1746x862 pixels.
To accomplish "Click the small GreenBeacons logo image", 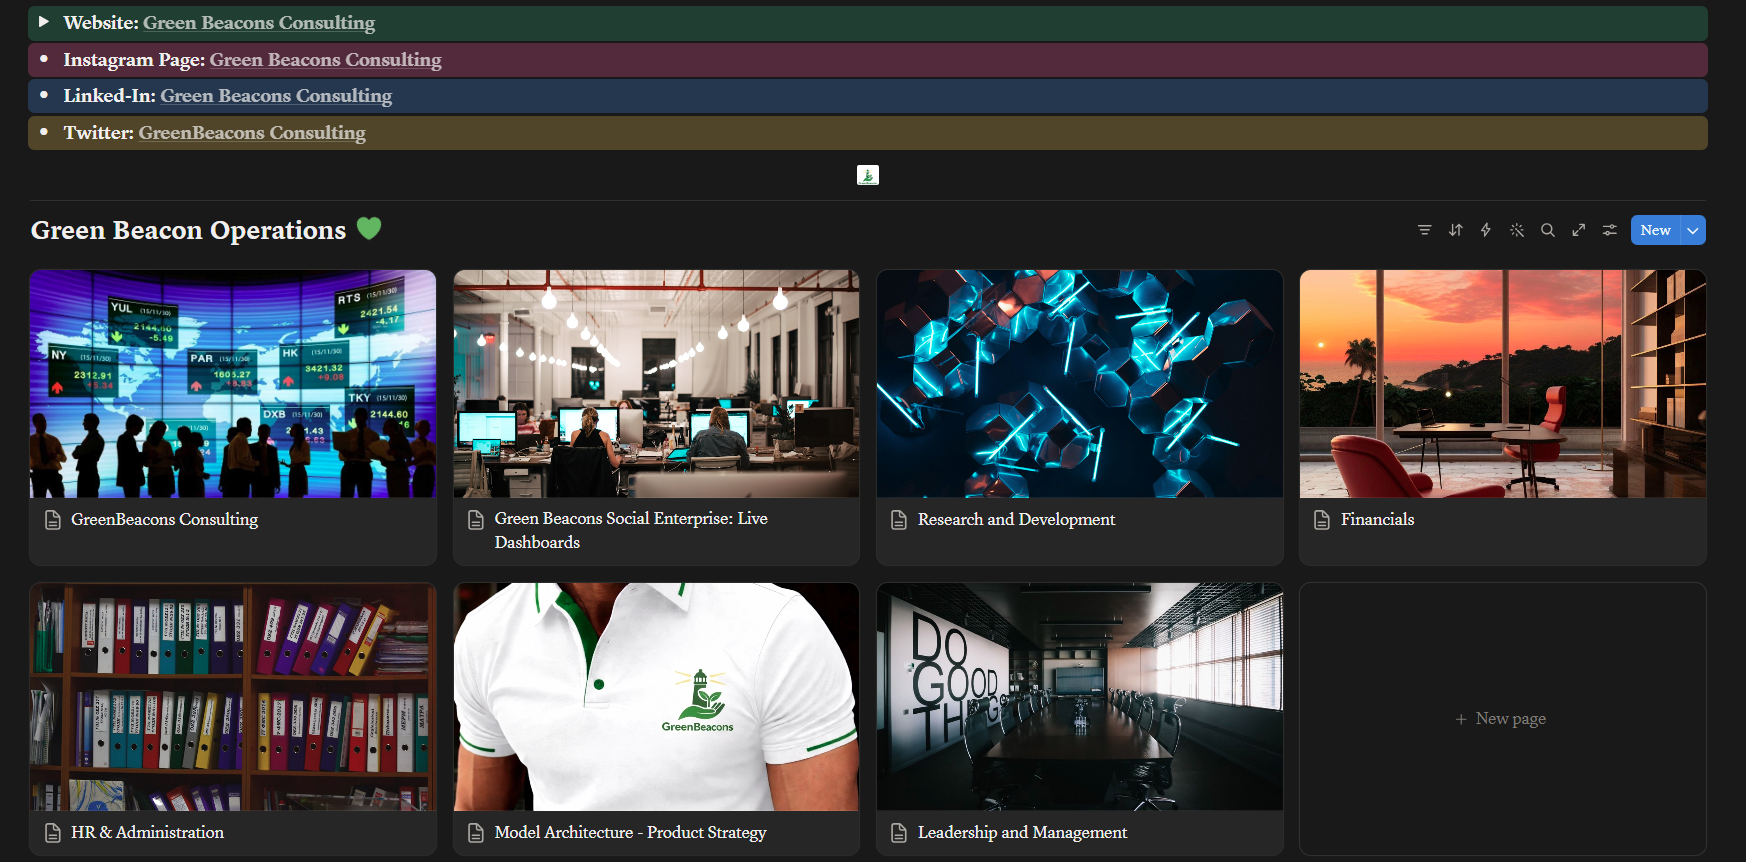I will click(x=868, y=175).
